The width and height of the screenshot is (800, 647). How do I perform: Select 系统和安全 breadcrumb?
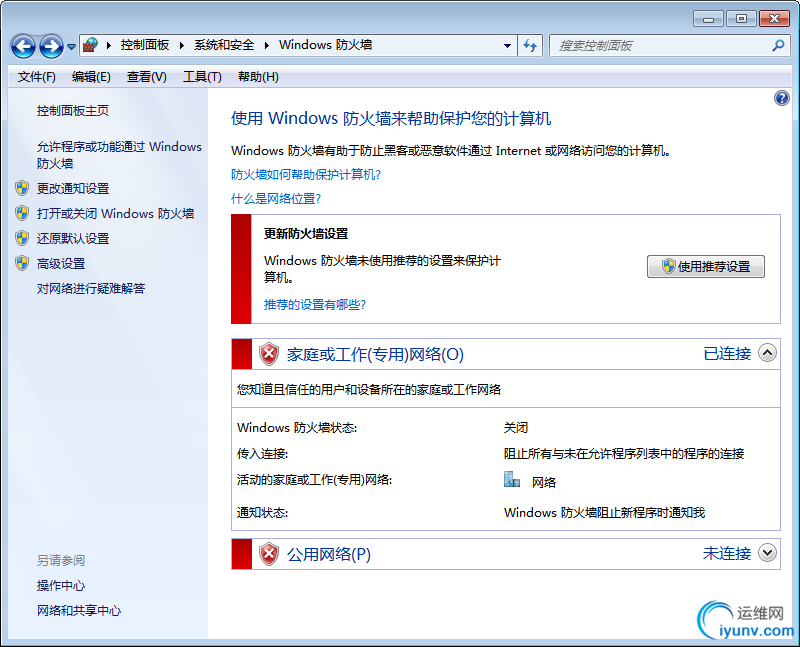(x=224, y=45)
